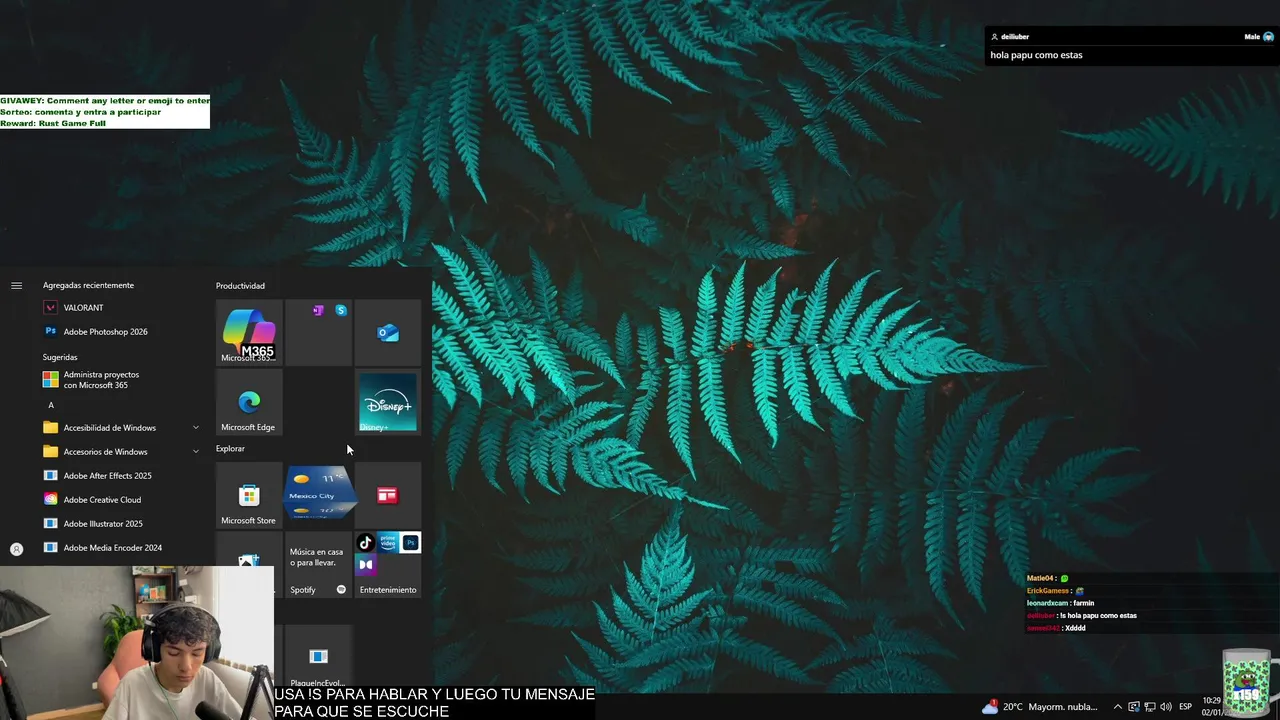Viewport: 1280px width, 720px height.
Task: Expand the Accesorios de Windows folder
Action: 120,452
